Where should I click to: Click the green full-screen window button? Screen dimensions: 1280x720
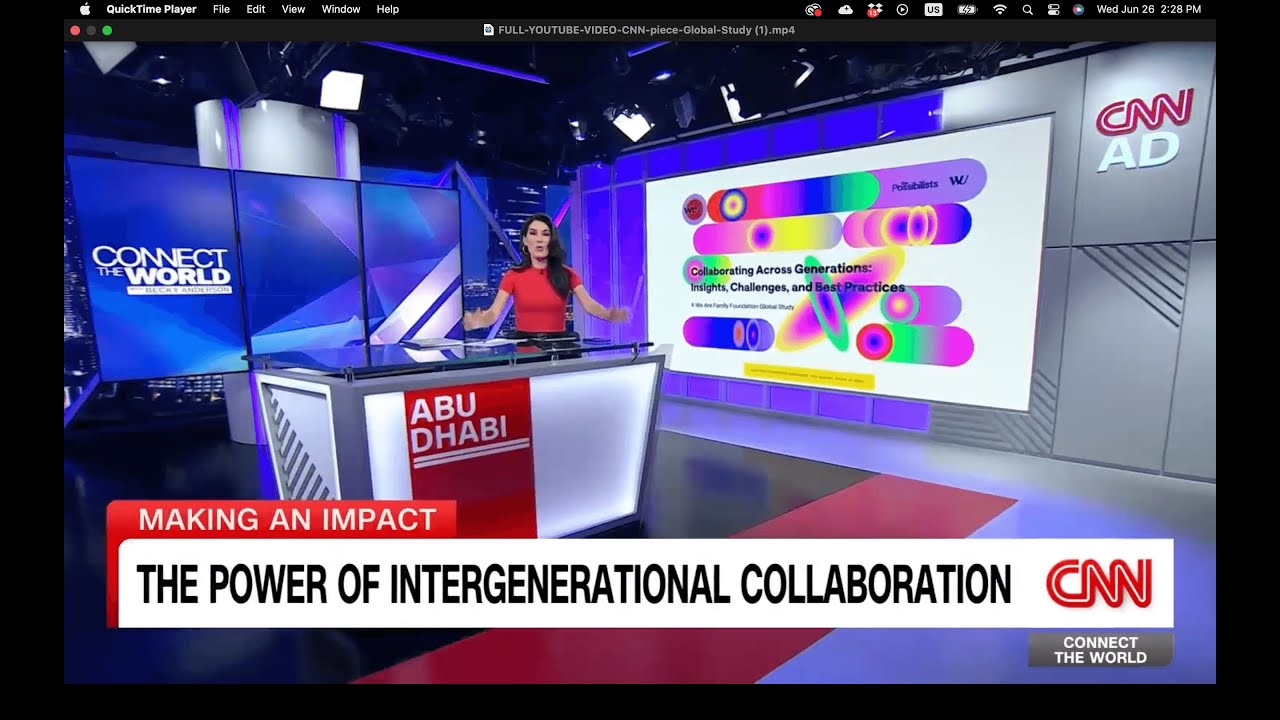click(107, 30)
